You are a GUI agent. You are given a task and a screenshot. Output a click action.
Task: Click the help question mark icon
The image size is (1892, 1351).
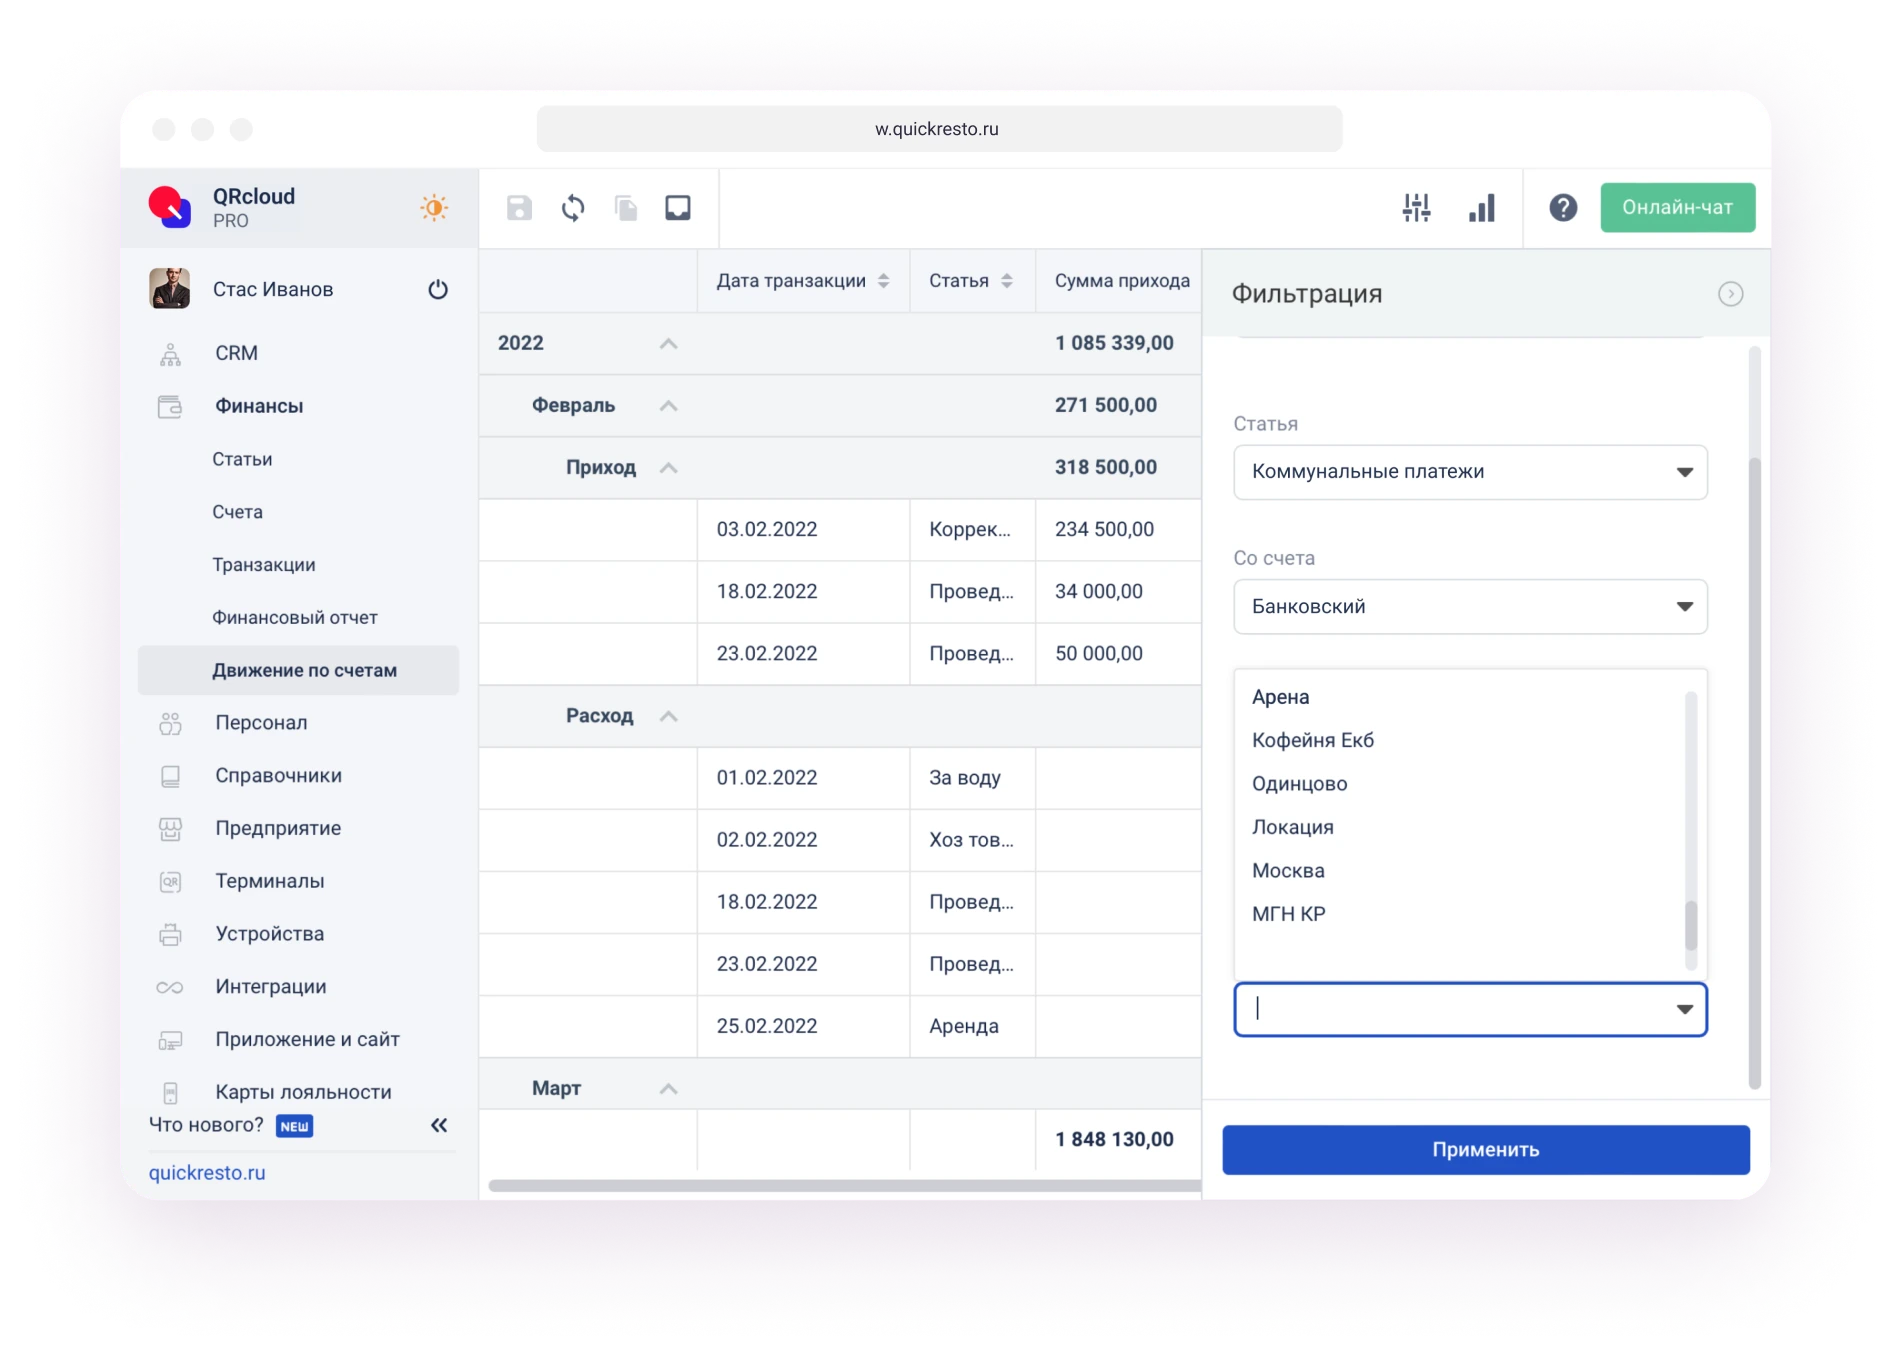tap(1563, 208)
